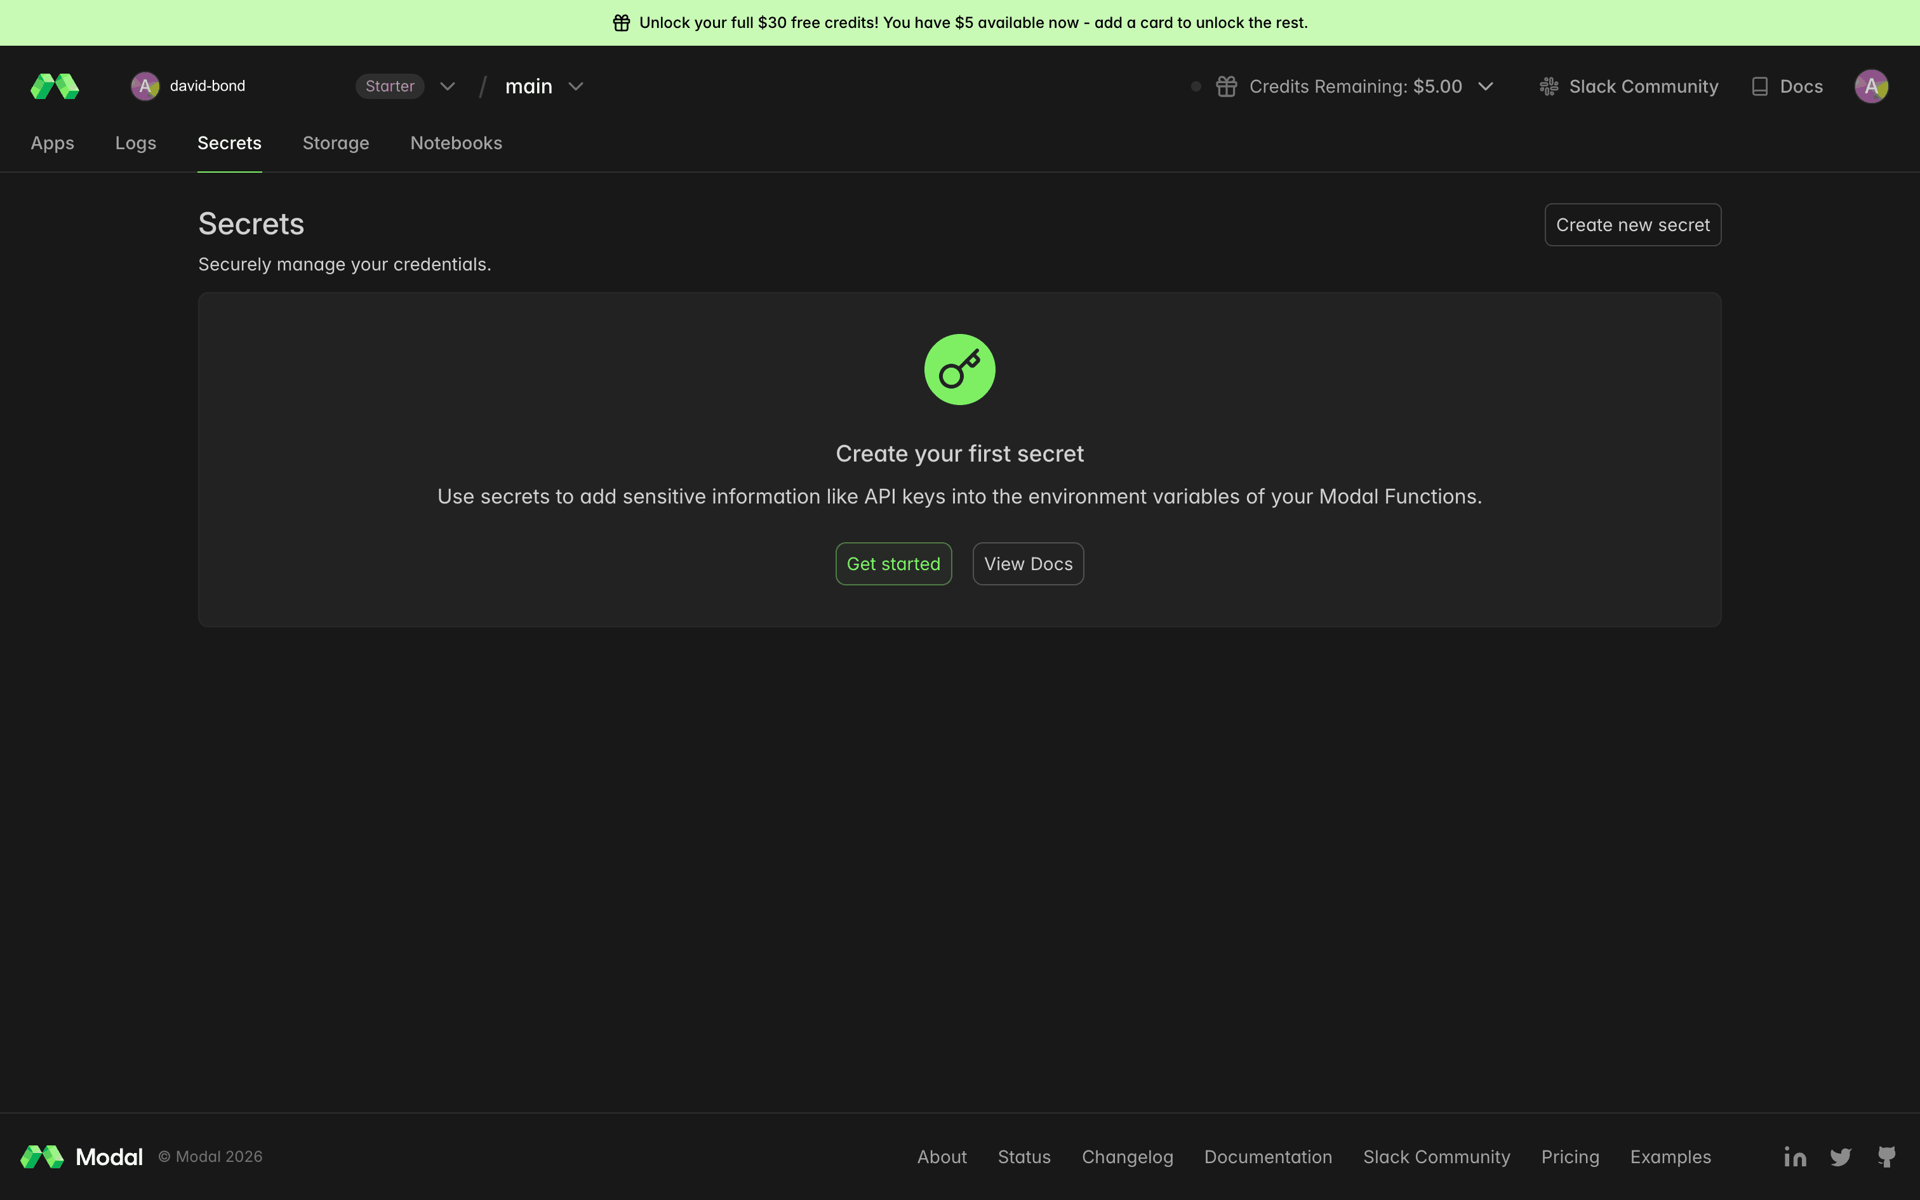This screenshot has height=1200, width=1920.
Task: Expand the workspace chevron beside Starter
Action: coord(447,86)
